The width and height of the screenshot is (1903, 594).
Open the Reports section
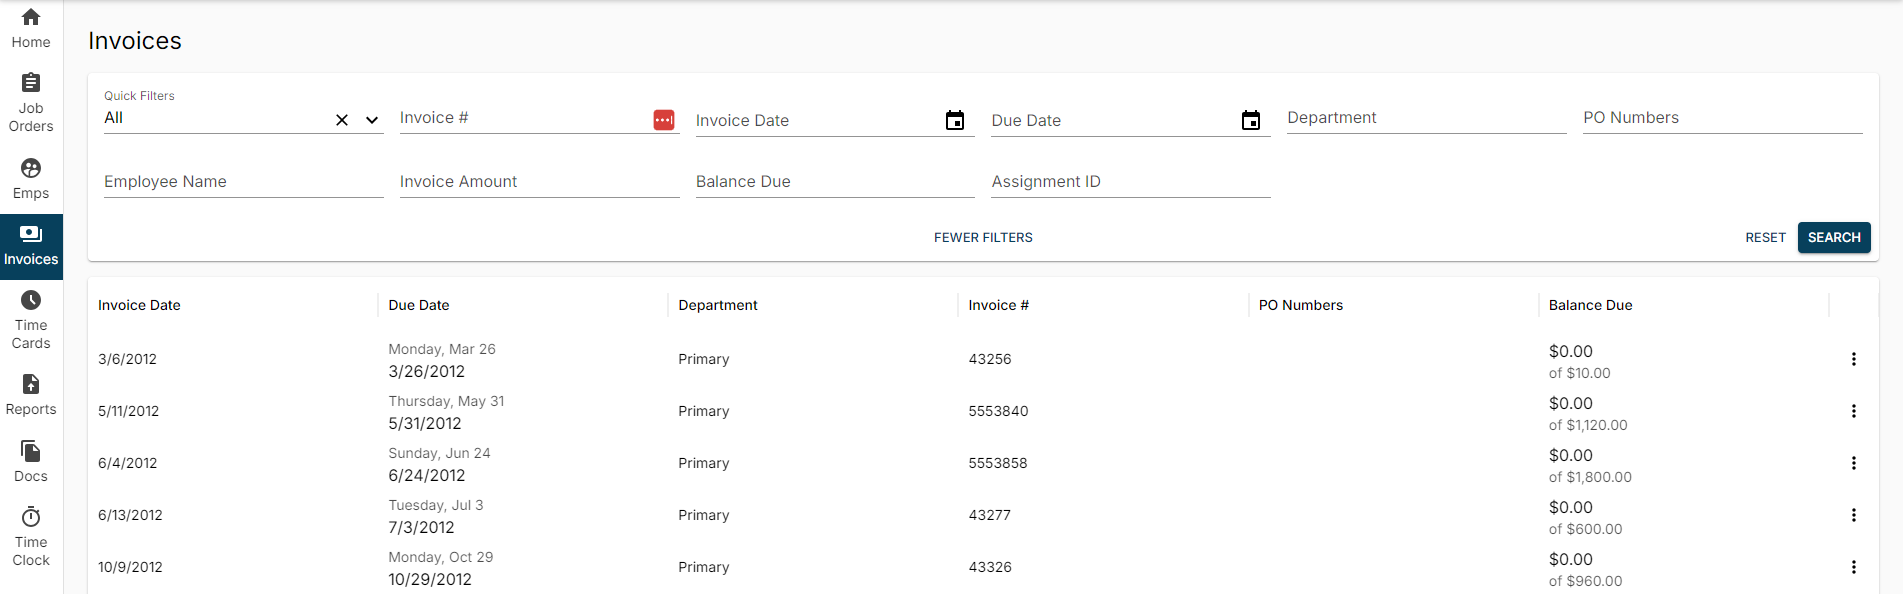coord(31,395)
